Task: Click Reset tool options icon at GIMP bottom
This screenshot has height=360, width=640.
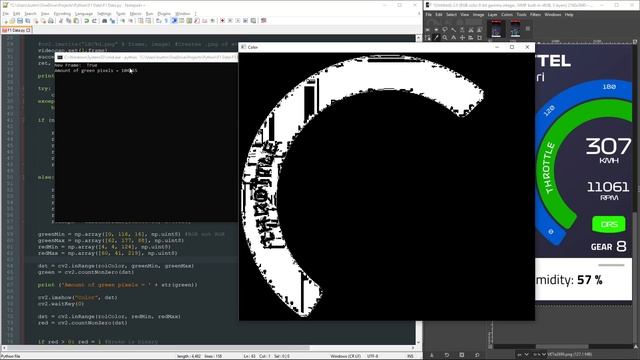Action: 477,355
